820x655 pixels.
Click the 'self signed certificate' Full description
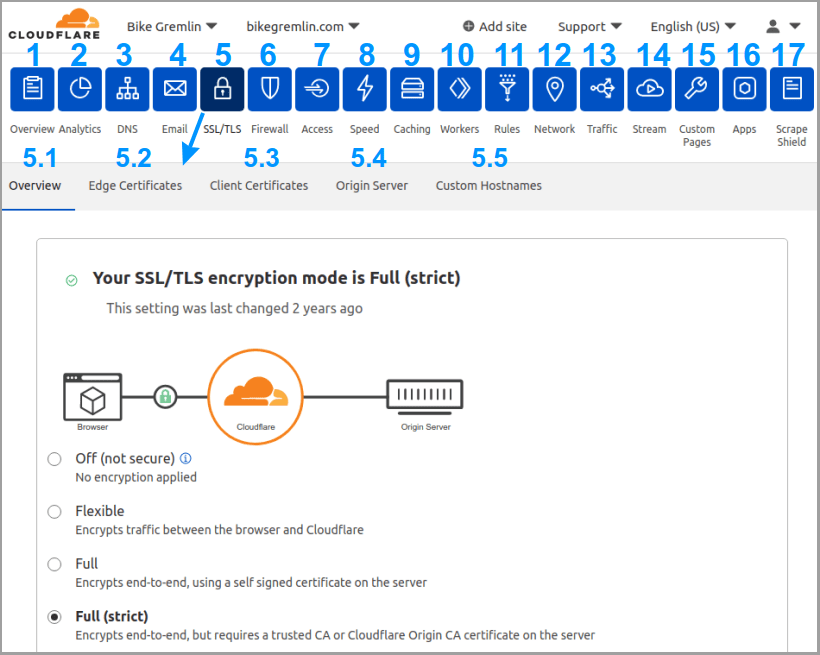[251, 583]
